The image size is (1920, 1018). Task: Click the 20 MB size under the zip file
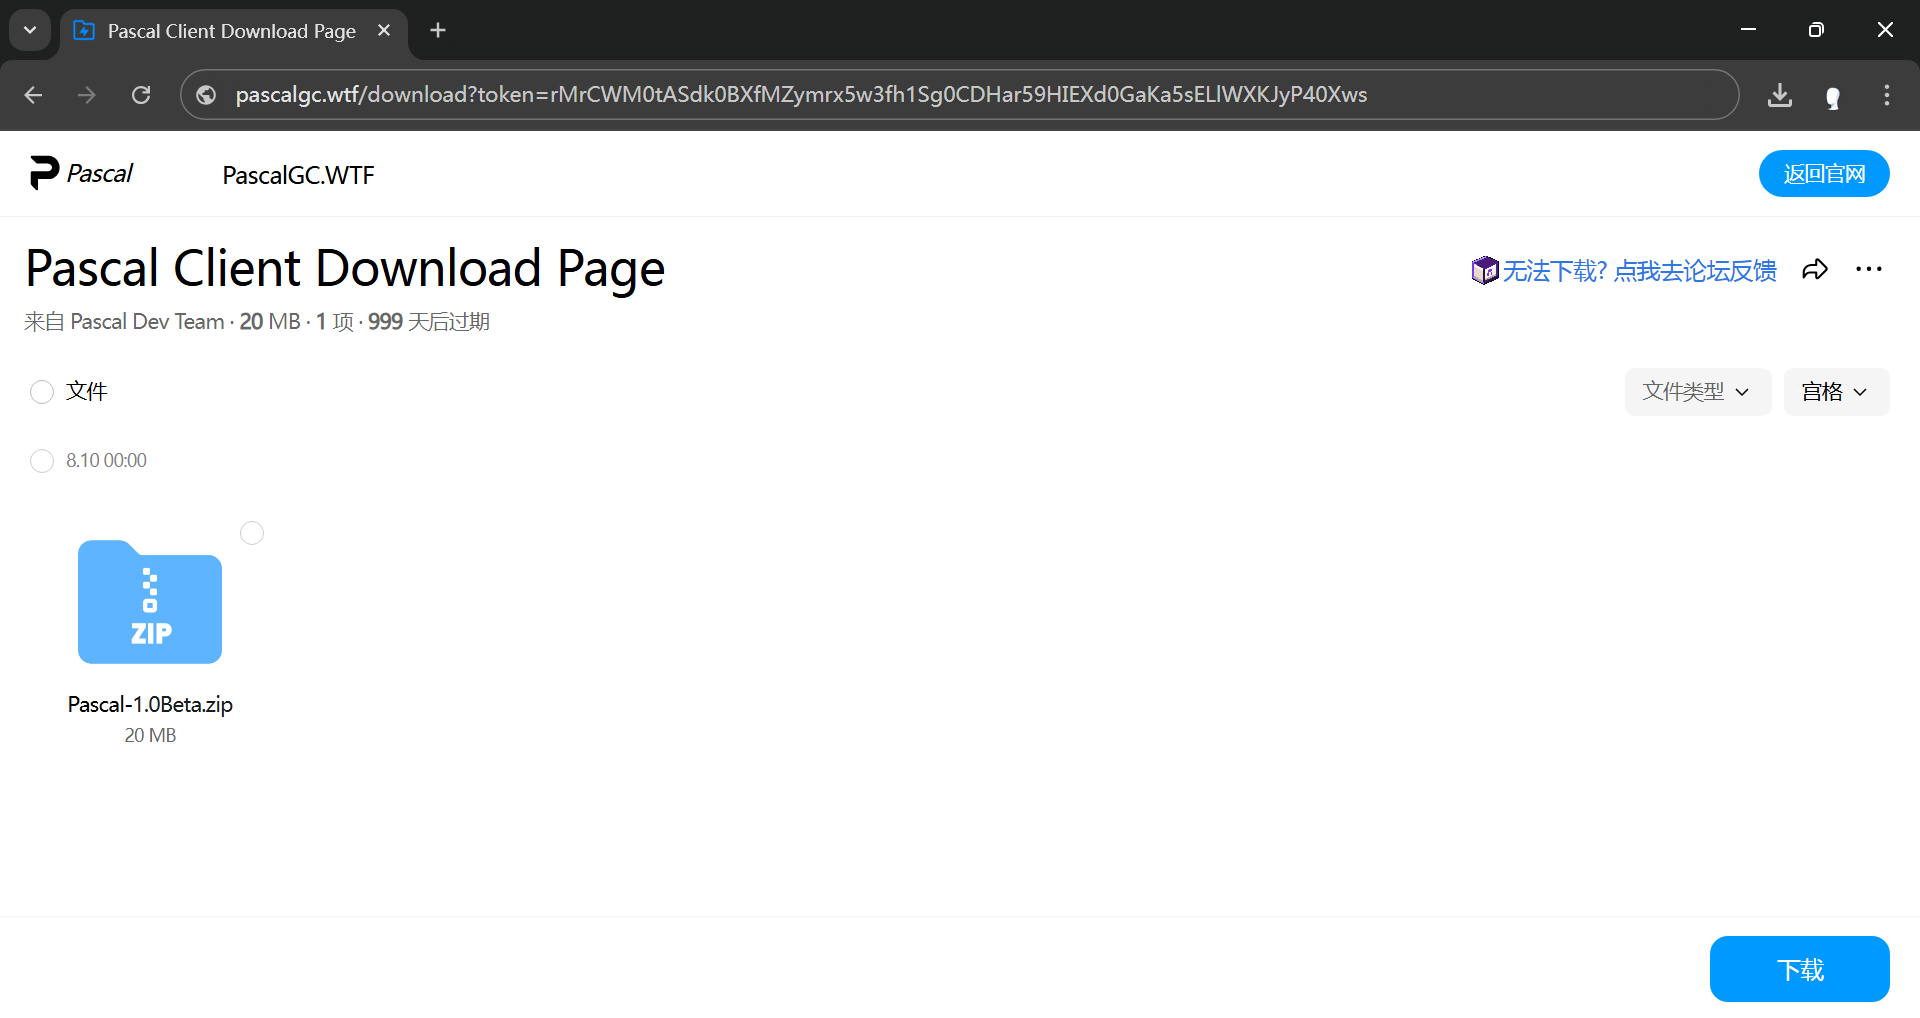[150, 735]
